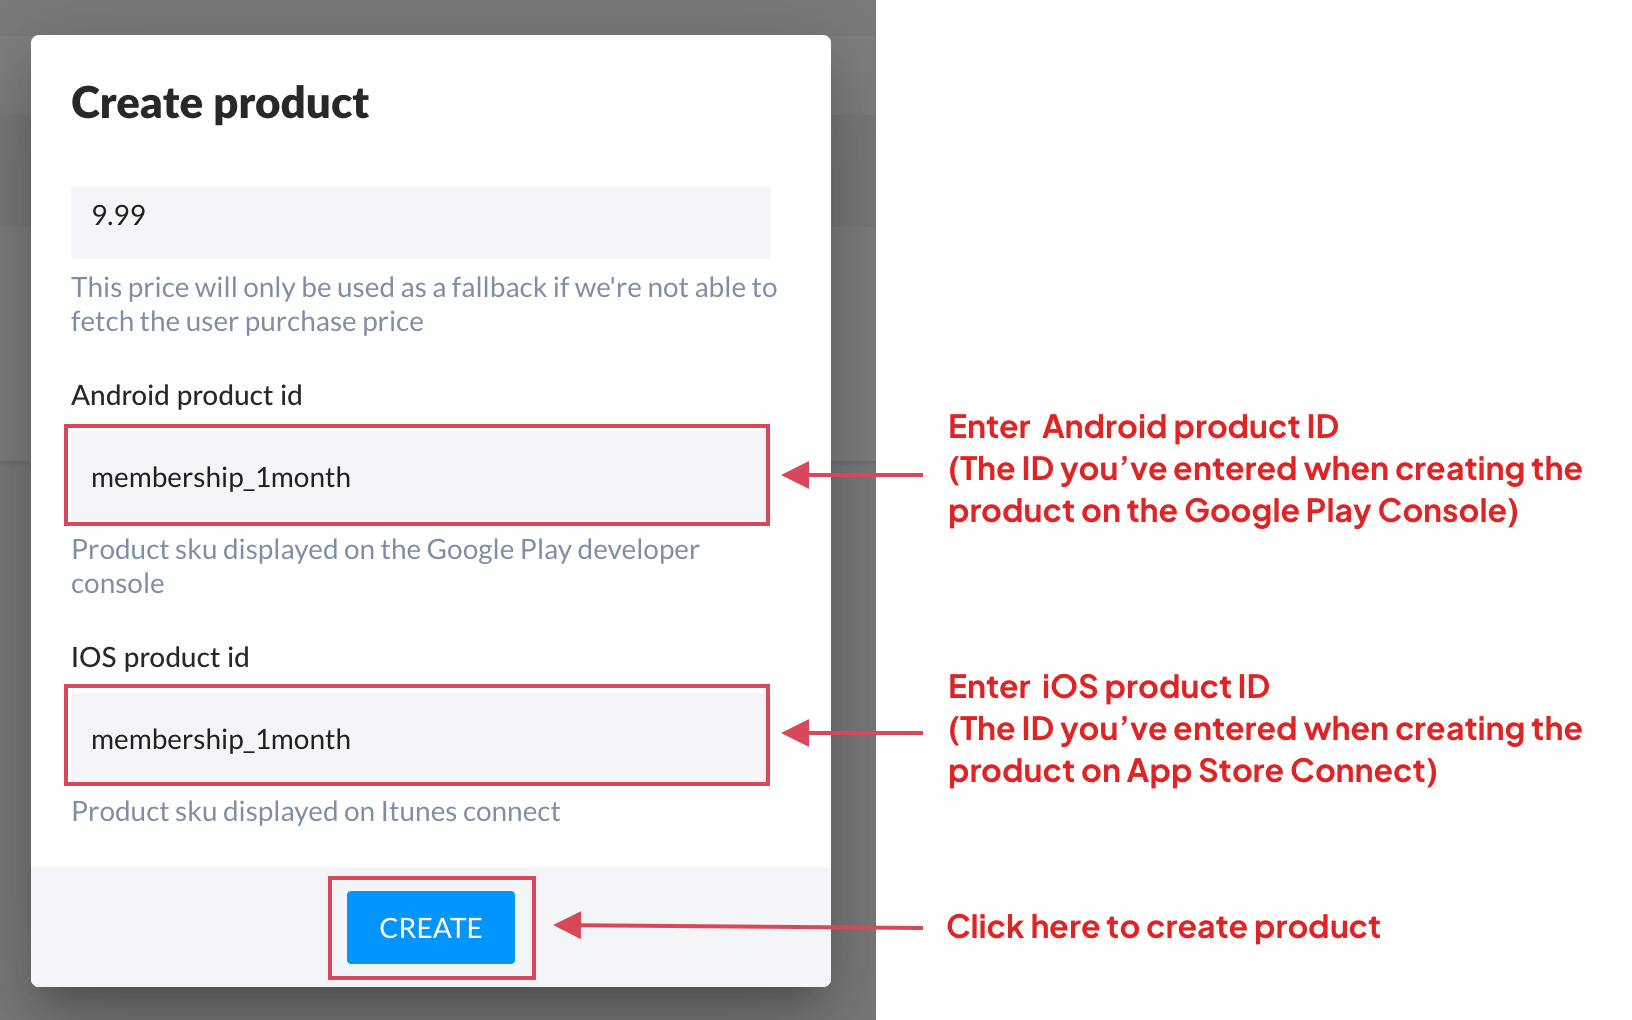This screenshot has height=1020, width=1632.
Task: Click the dimmed backdrop left of the dialog
Action: coord(14,500)
